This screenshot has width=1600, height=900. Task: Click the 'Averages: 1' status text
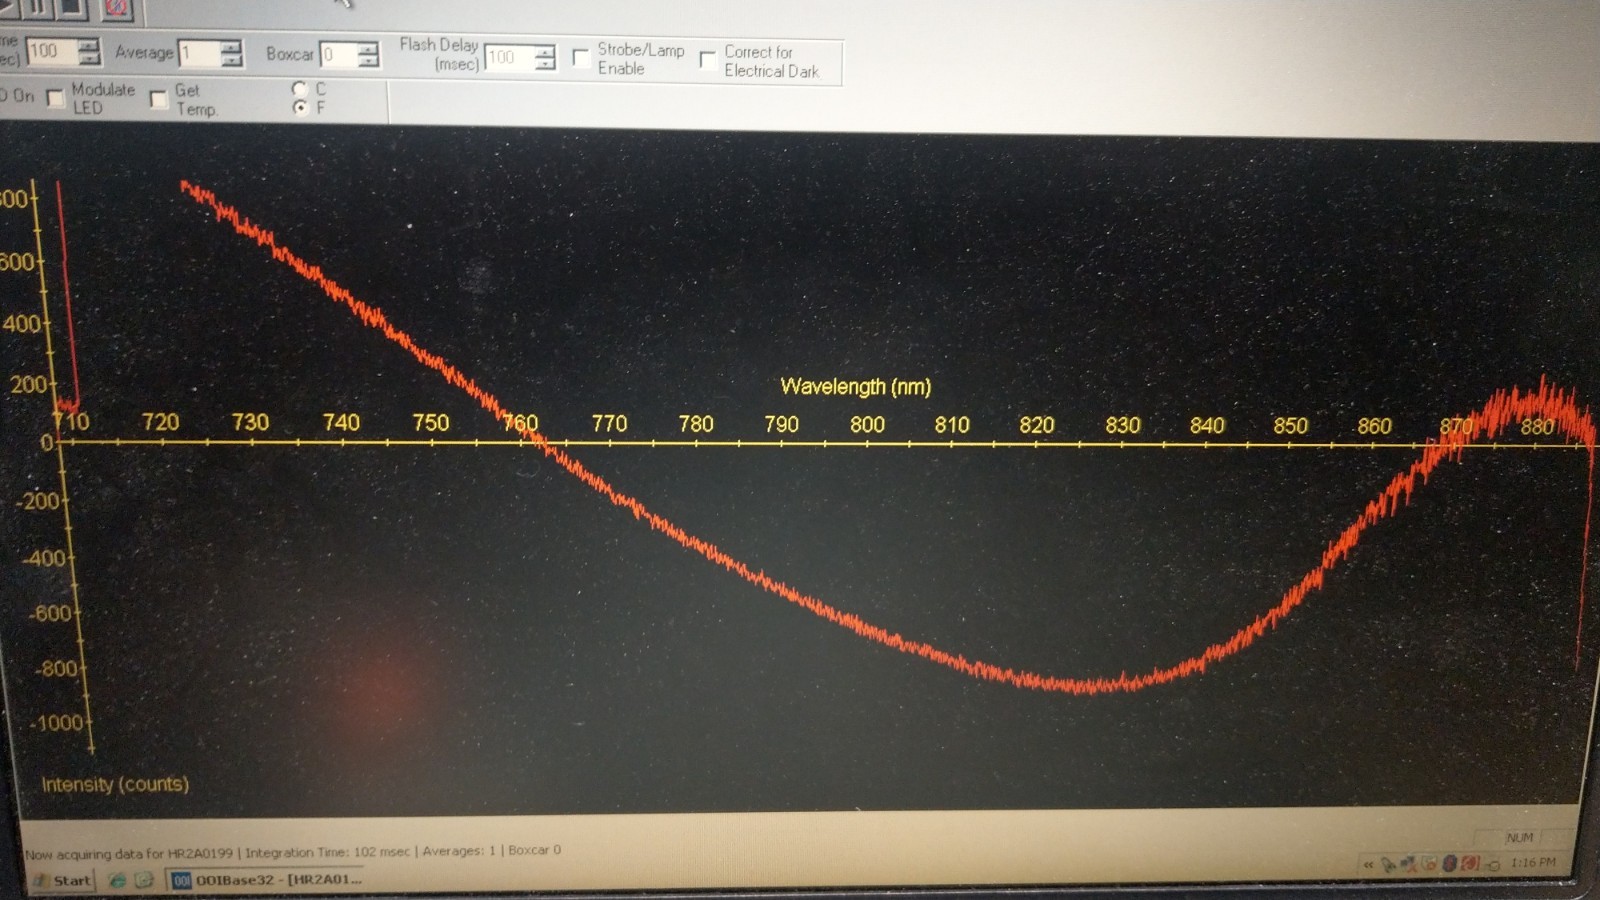click(459, 851)
